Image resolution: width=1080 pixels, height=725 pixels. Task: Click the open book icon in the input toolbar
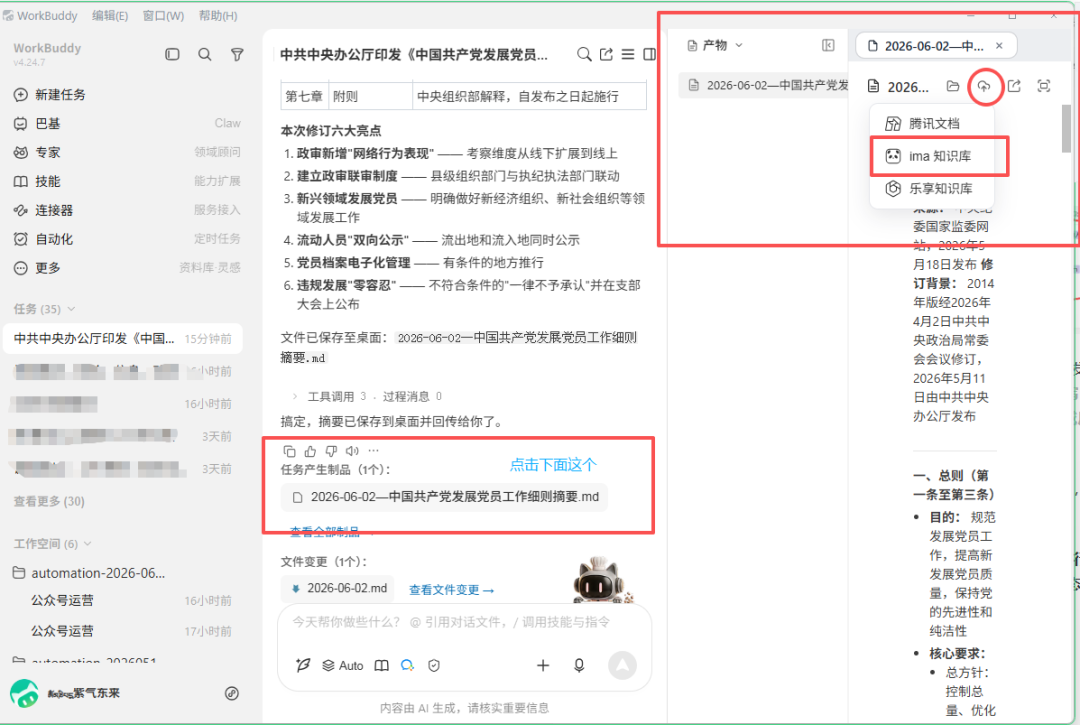coord(382,665)
